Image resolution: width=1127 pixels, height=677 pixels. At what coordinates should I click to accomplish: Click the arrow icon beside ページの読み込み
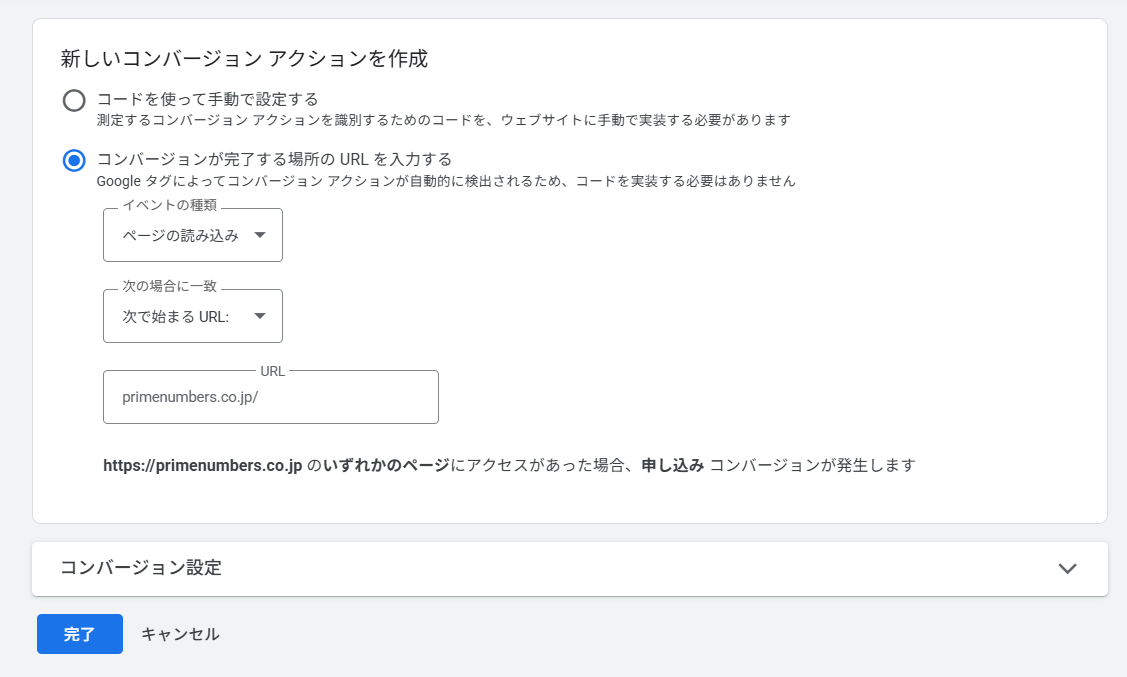tap(260, 235)
